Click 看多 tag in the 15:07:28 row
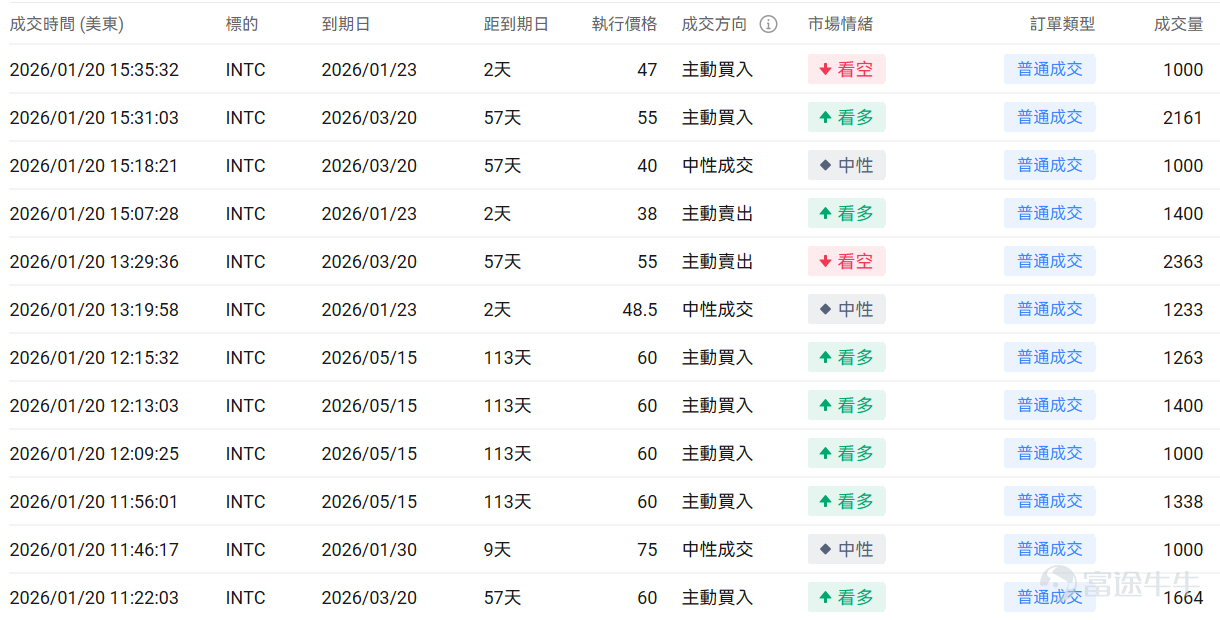 point(847,213)
